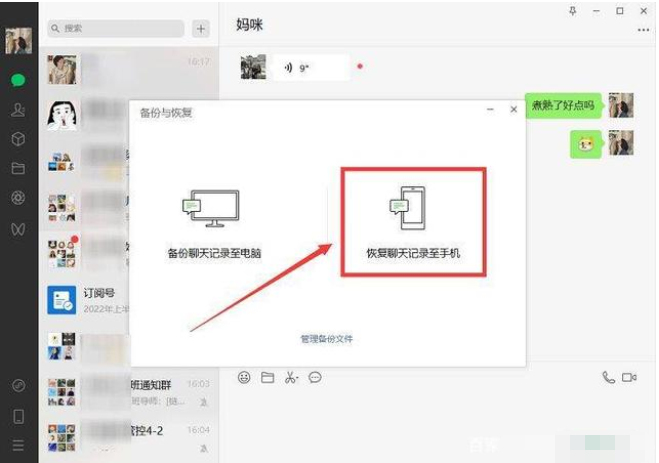Click the phone icon in the left sidebar
The height and width of the screenshot is (463, 659).
tap(18, 416)
